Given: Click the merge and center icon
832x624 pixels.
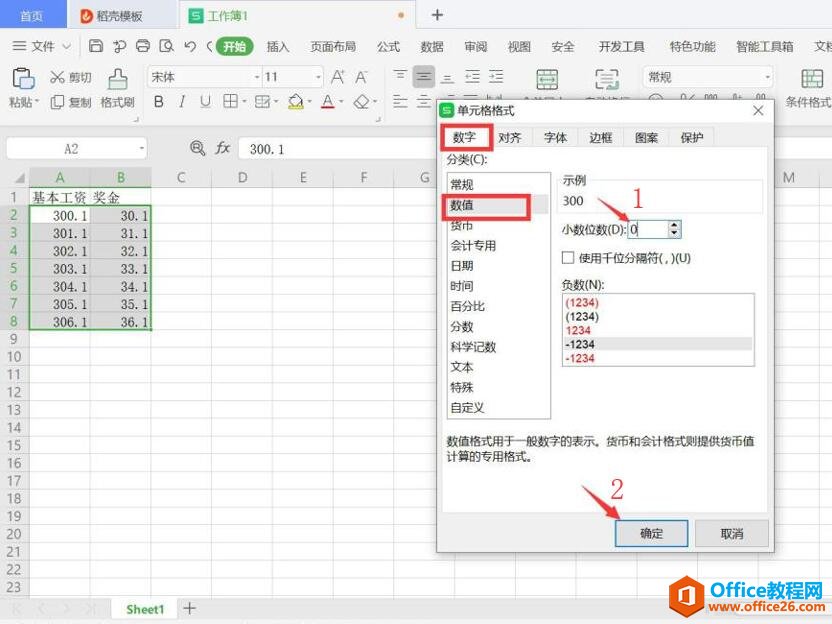Looking at the screenshot, I should (547, 79).
